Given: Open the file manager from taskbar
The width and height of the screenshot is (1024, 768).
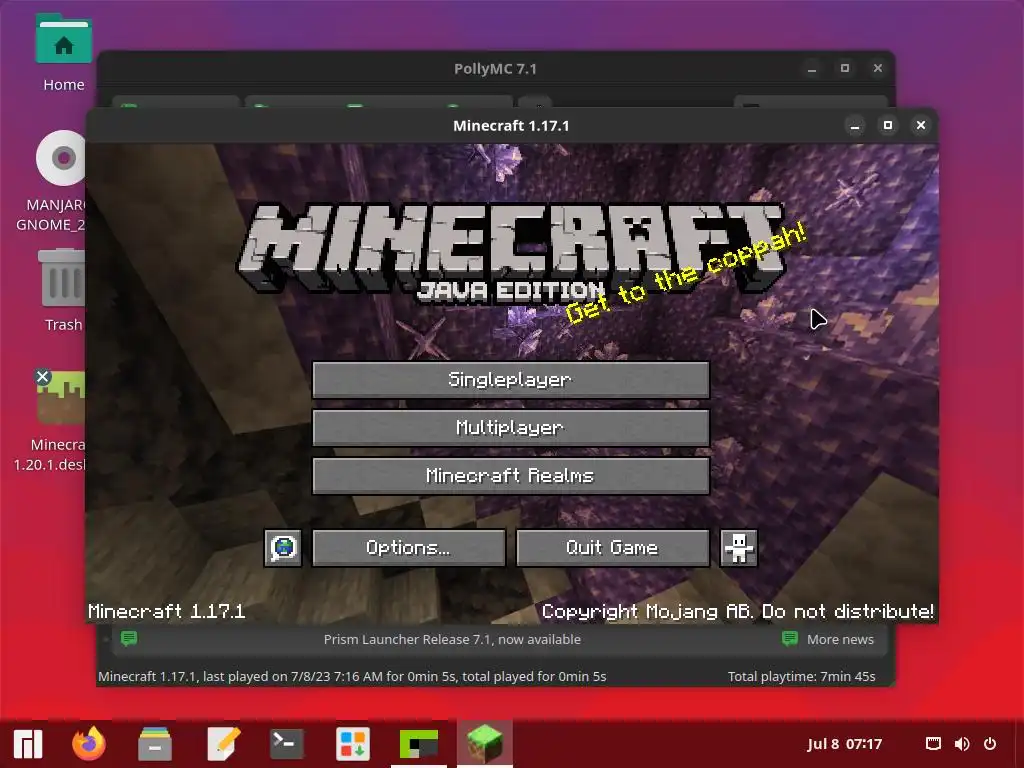Looking at the screenshot, I should [x=155, y=744].
